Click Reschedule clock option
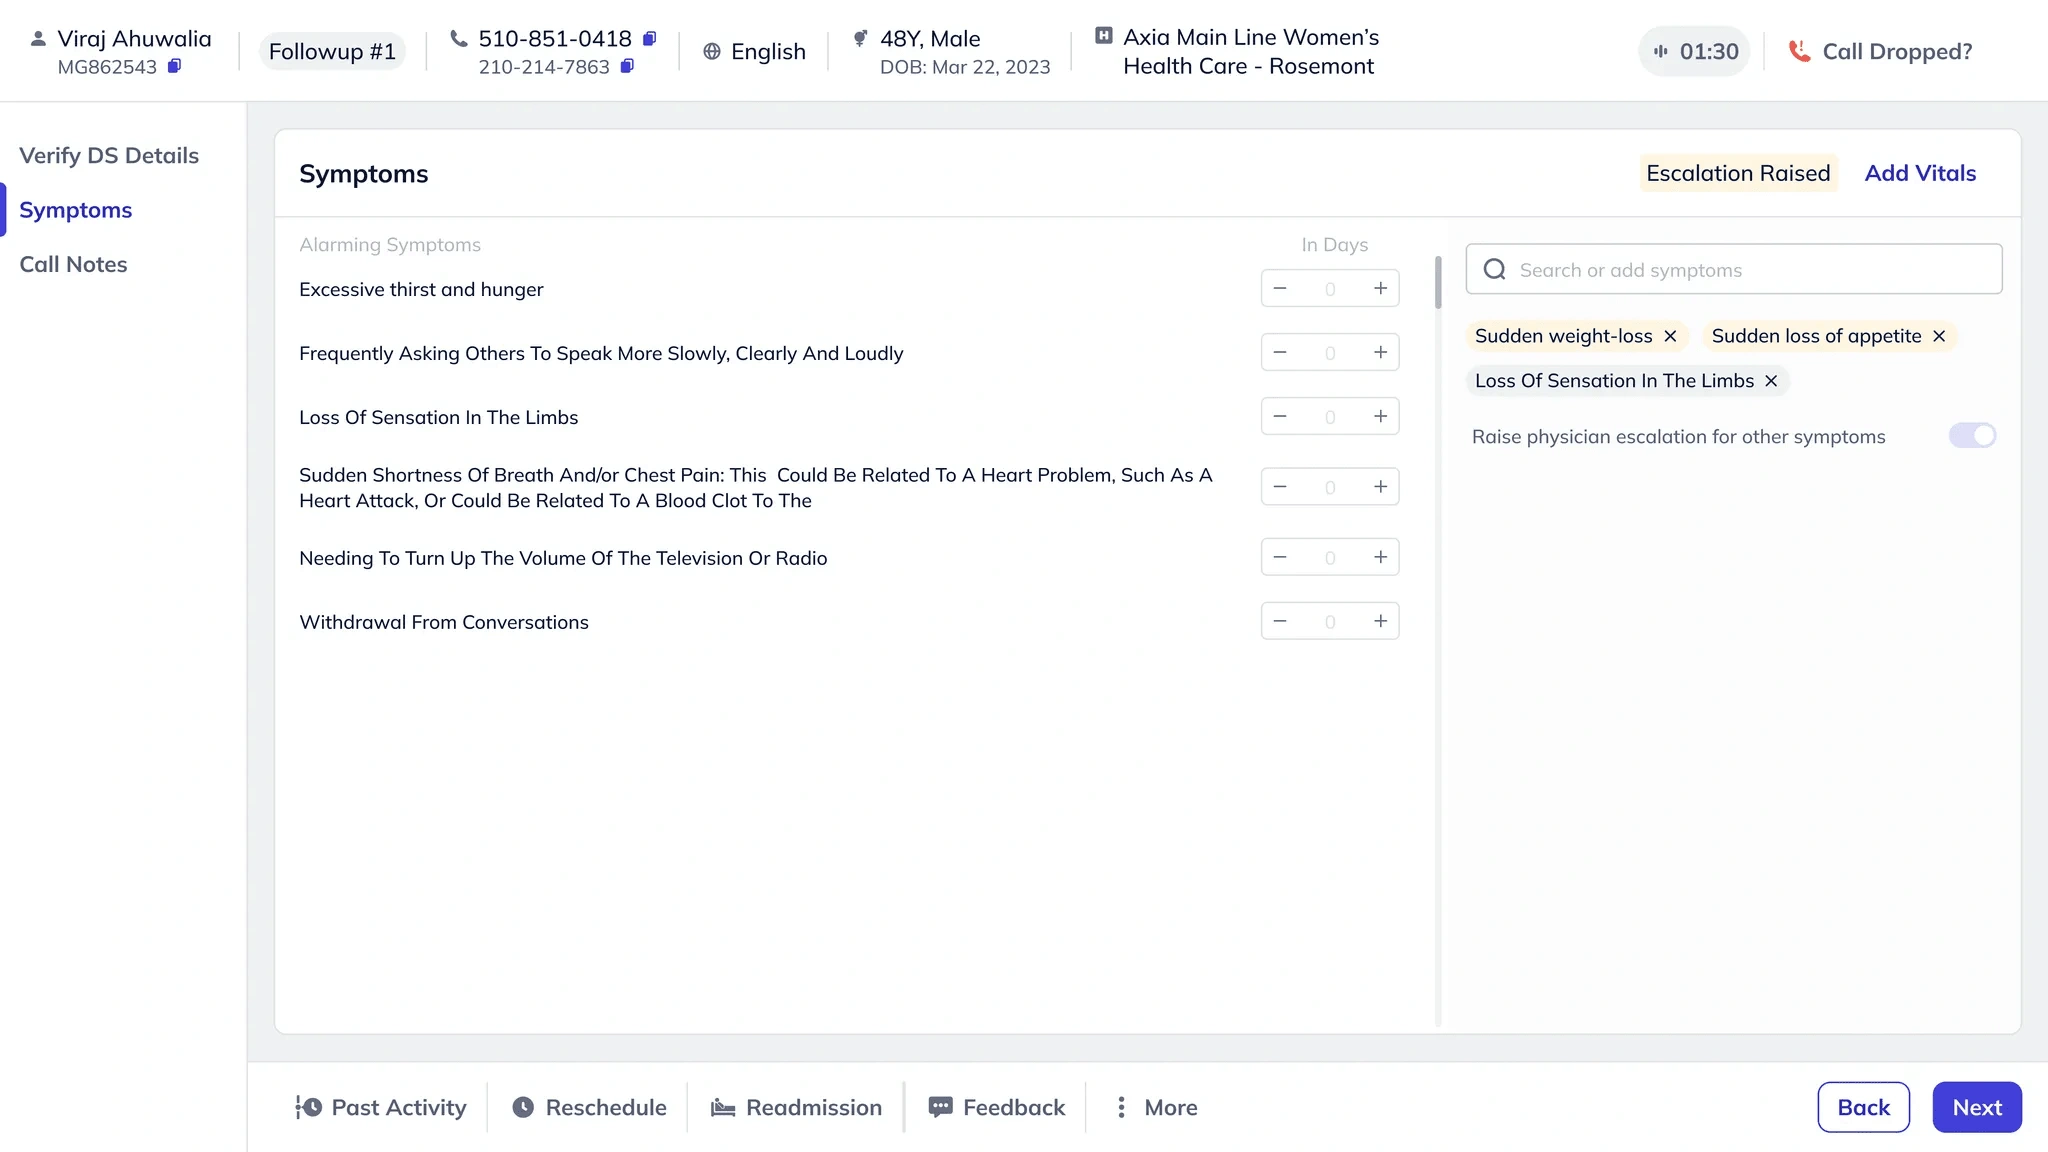 click(589, 1107)
